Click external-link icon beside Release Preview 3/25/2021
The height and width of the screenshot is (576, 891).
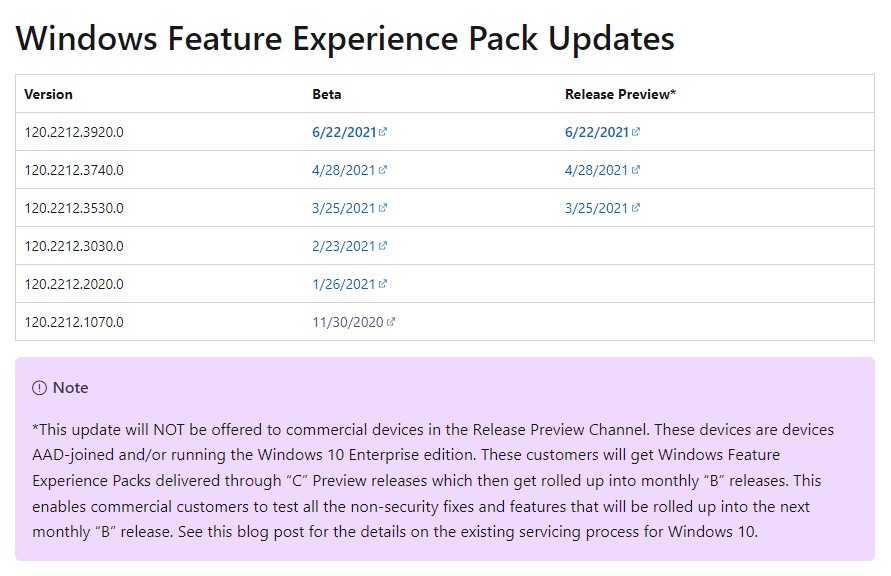[636, 208]
